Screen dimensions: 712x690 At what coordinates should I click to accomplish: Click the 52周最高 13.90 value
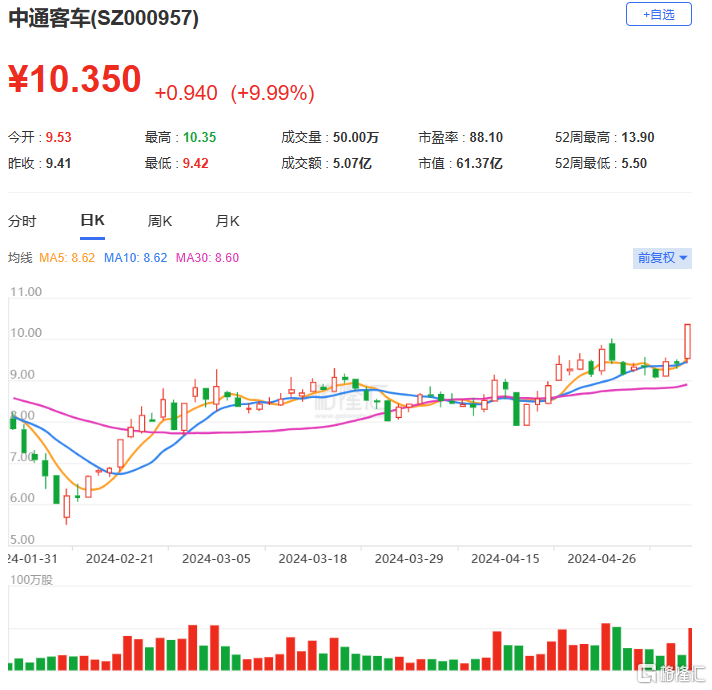(x=638, y=137)
